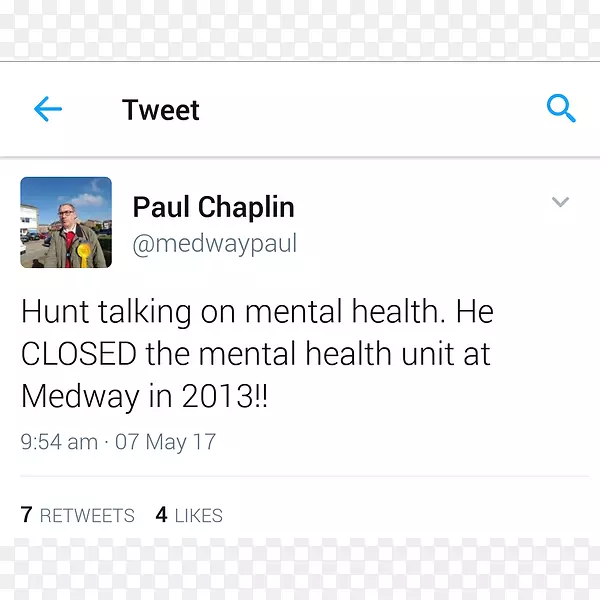Click the retweet count number 7
The height and width of the screenshot is (600, 600).
coord(26,515)
